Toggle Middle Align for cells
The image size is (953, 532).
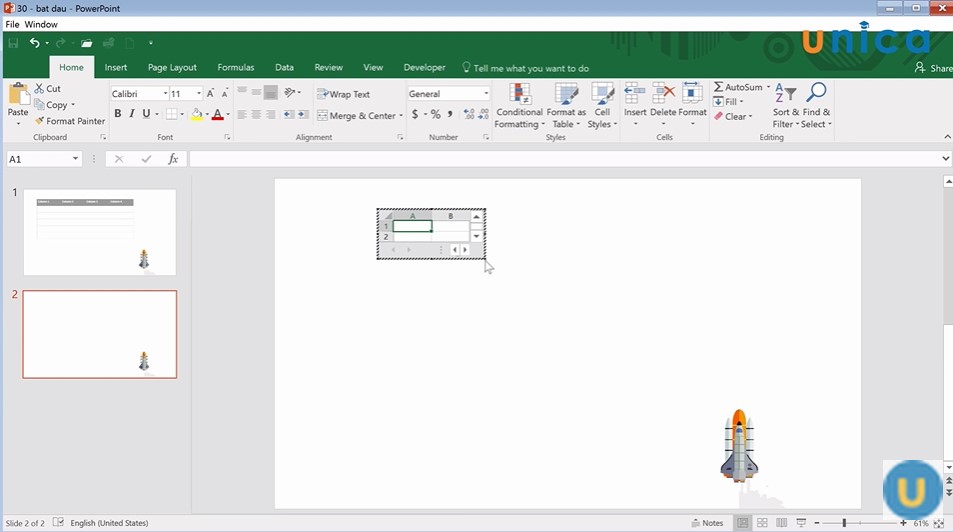(256, 92)
